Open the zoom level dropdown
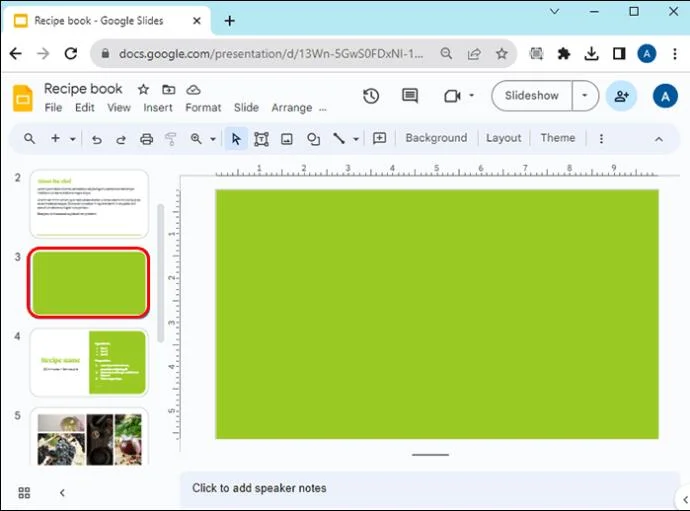690x511 pixels. pos(213,139)
